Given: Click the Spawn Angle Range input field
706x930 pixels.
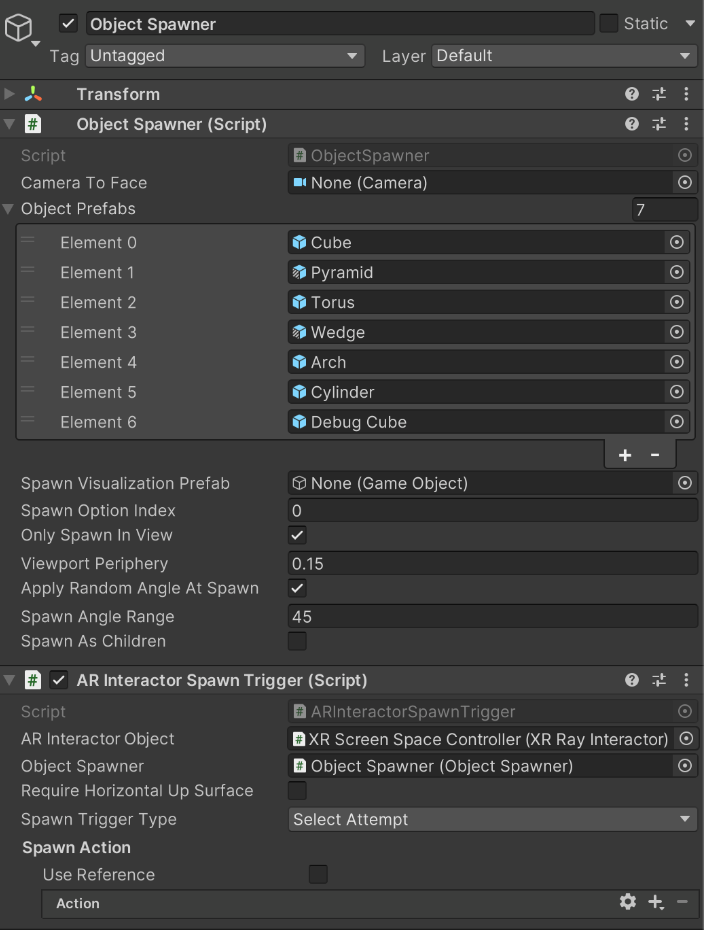Looking at the screenshot, I should point(492,616).
